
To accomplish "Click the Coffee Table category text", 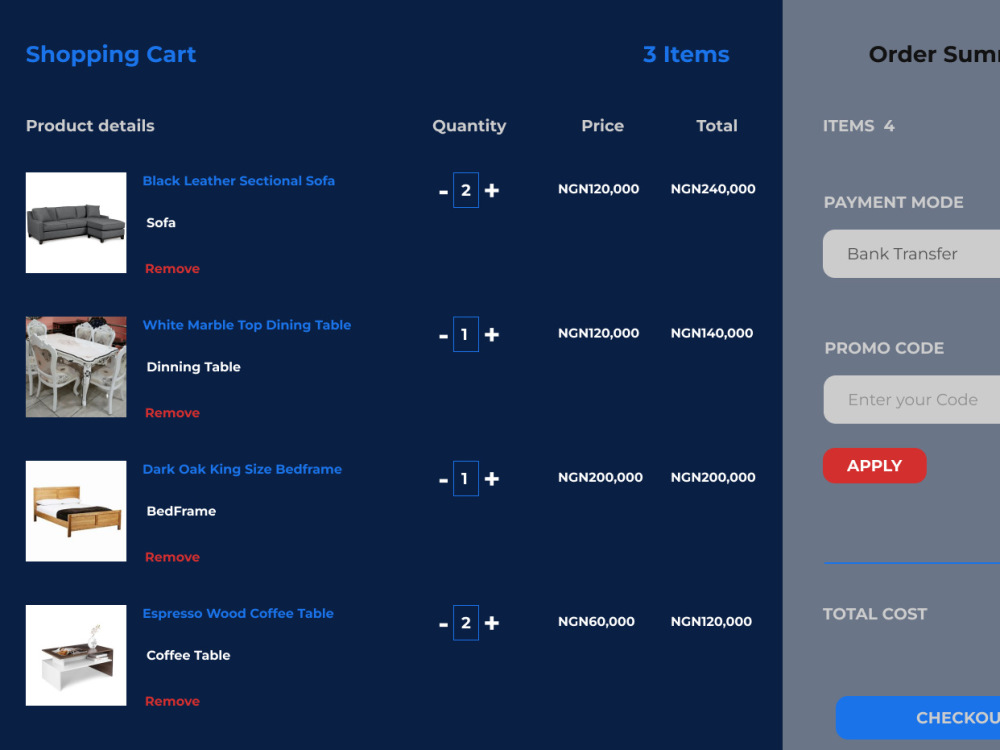I will point(188,655).
